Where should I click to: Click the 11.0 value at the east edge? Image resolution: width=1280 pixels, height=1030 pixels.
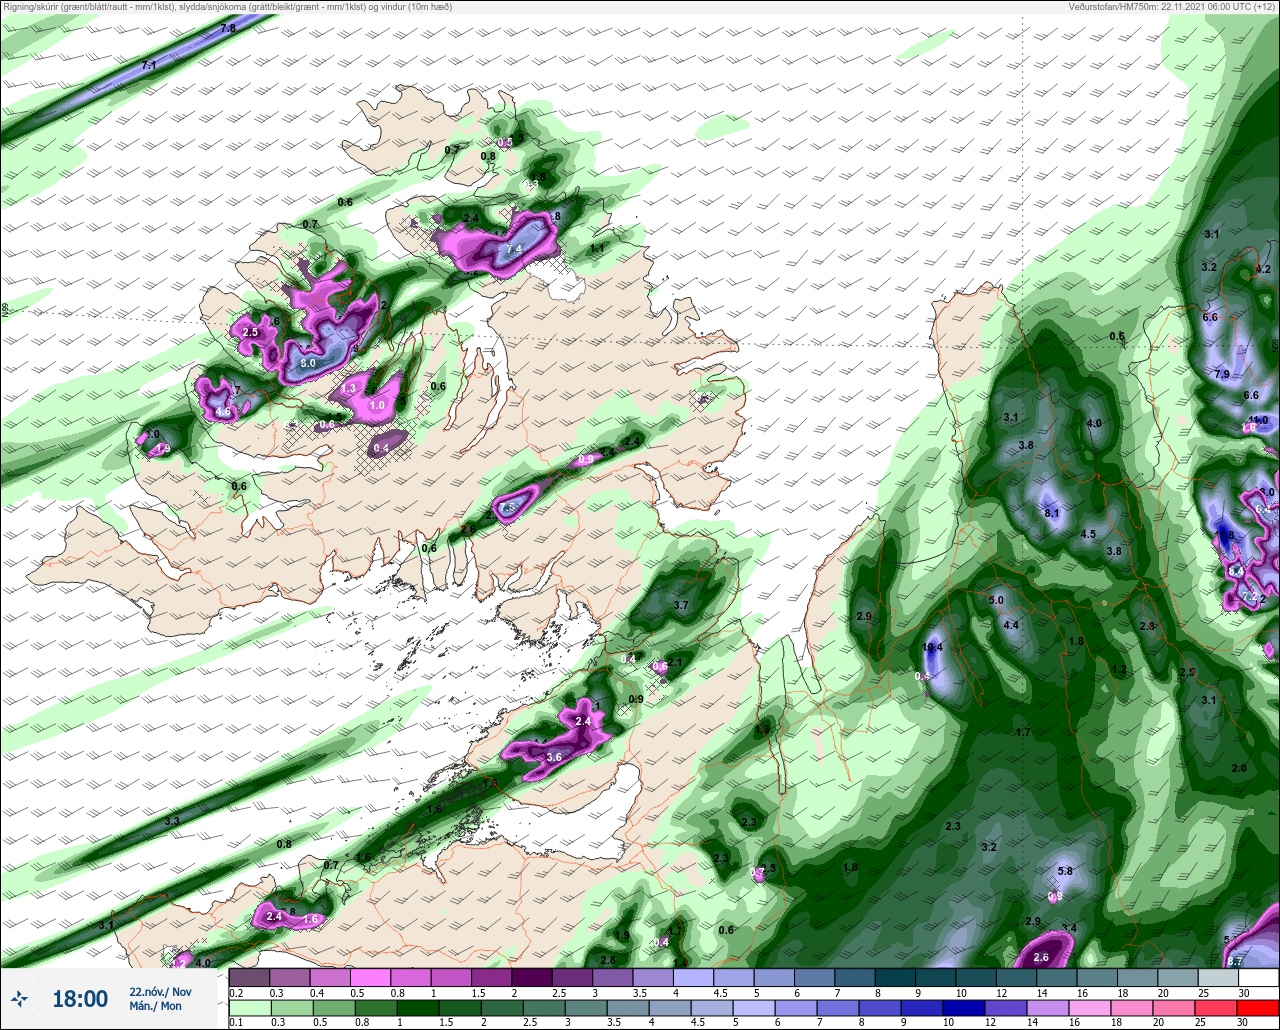(x=1258, y=420)
